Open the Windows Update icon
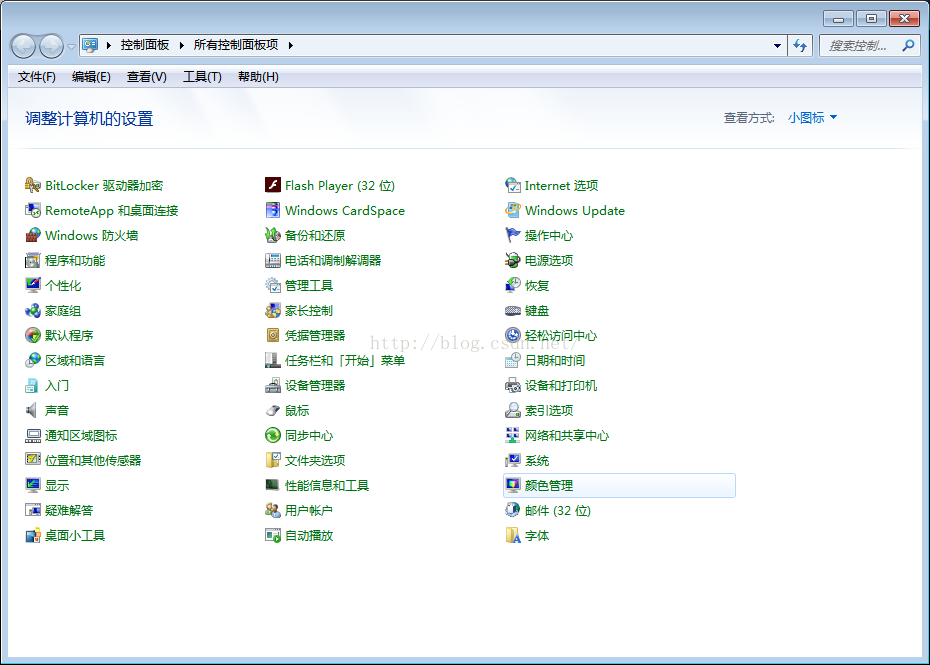Viewport: 930px width, 665px height. pyautogui.click(x=512, y=211)
